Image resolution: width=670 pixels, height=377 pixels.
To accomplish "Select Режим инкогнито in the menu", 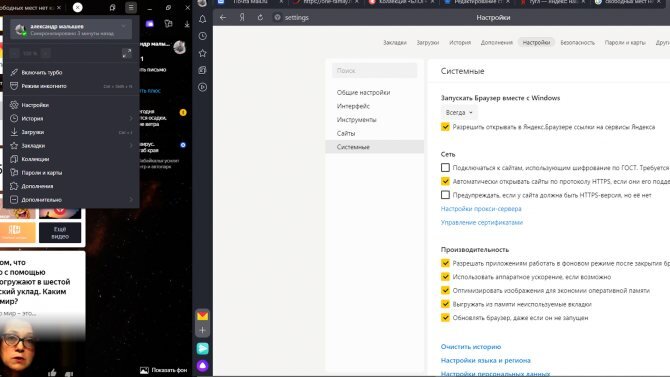I will (x=71, y=86).
